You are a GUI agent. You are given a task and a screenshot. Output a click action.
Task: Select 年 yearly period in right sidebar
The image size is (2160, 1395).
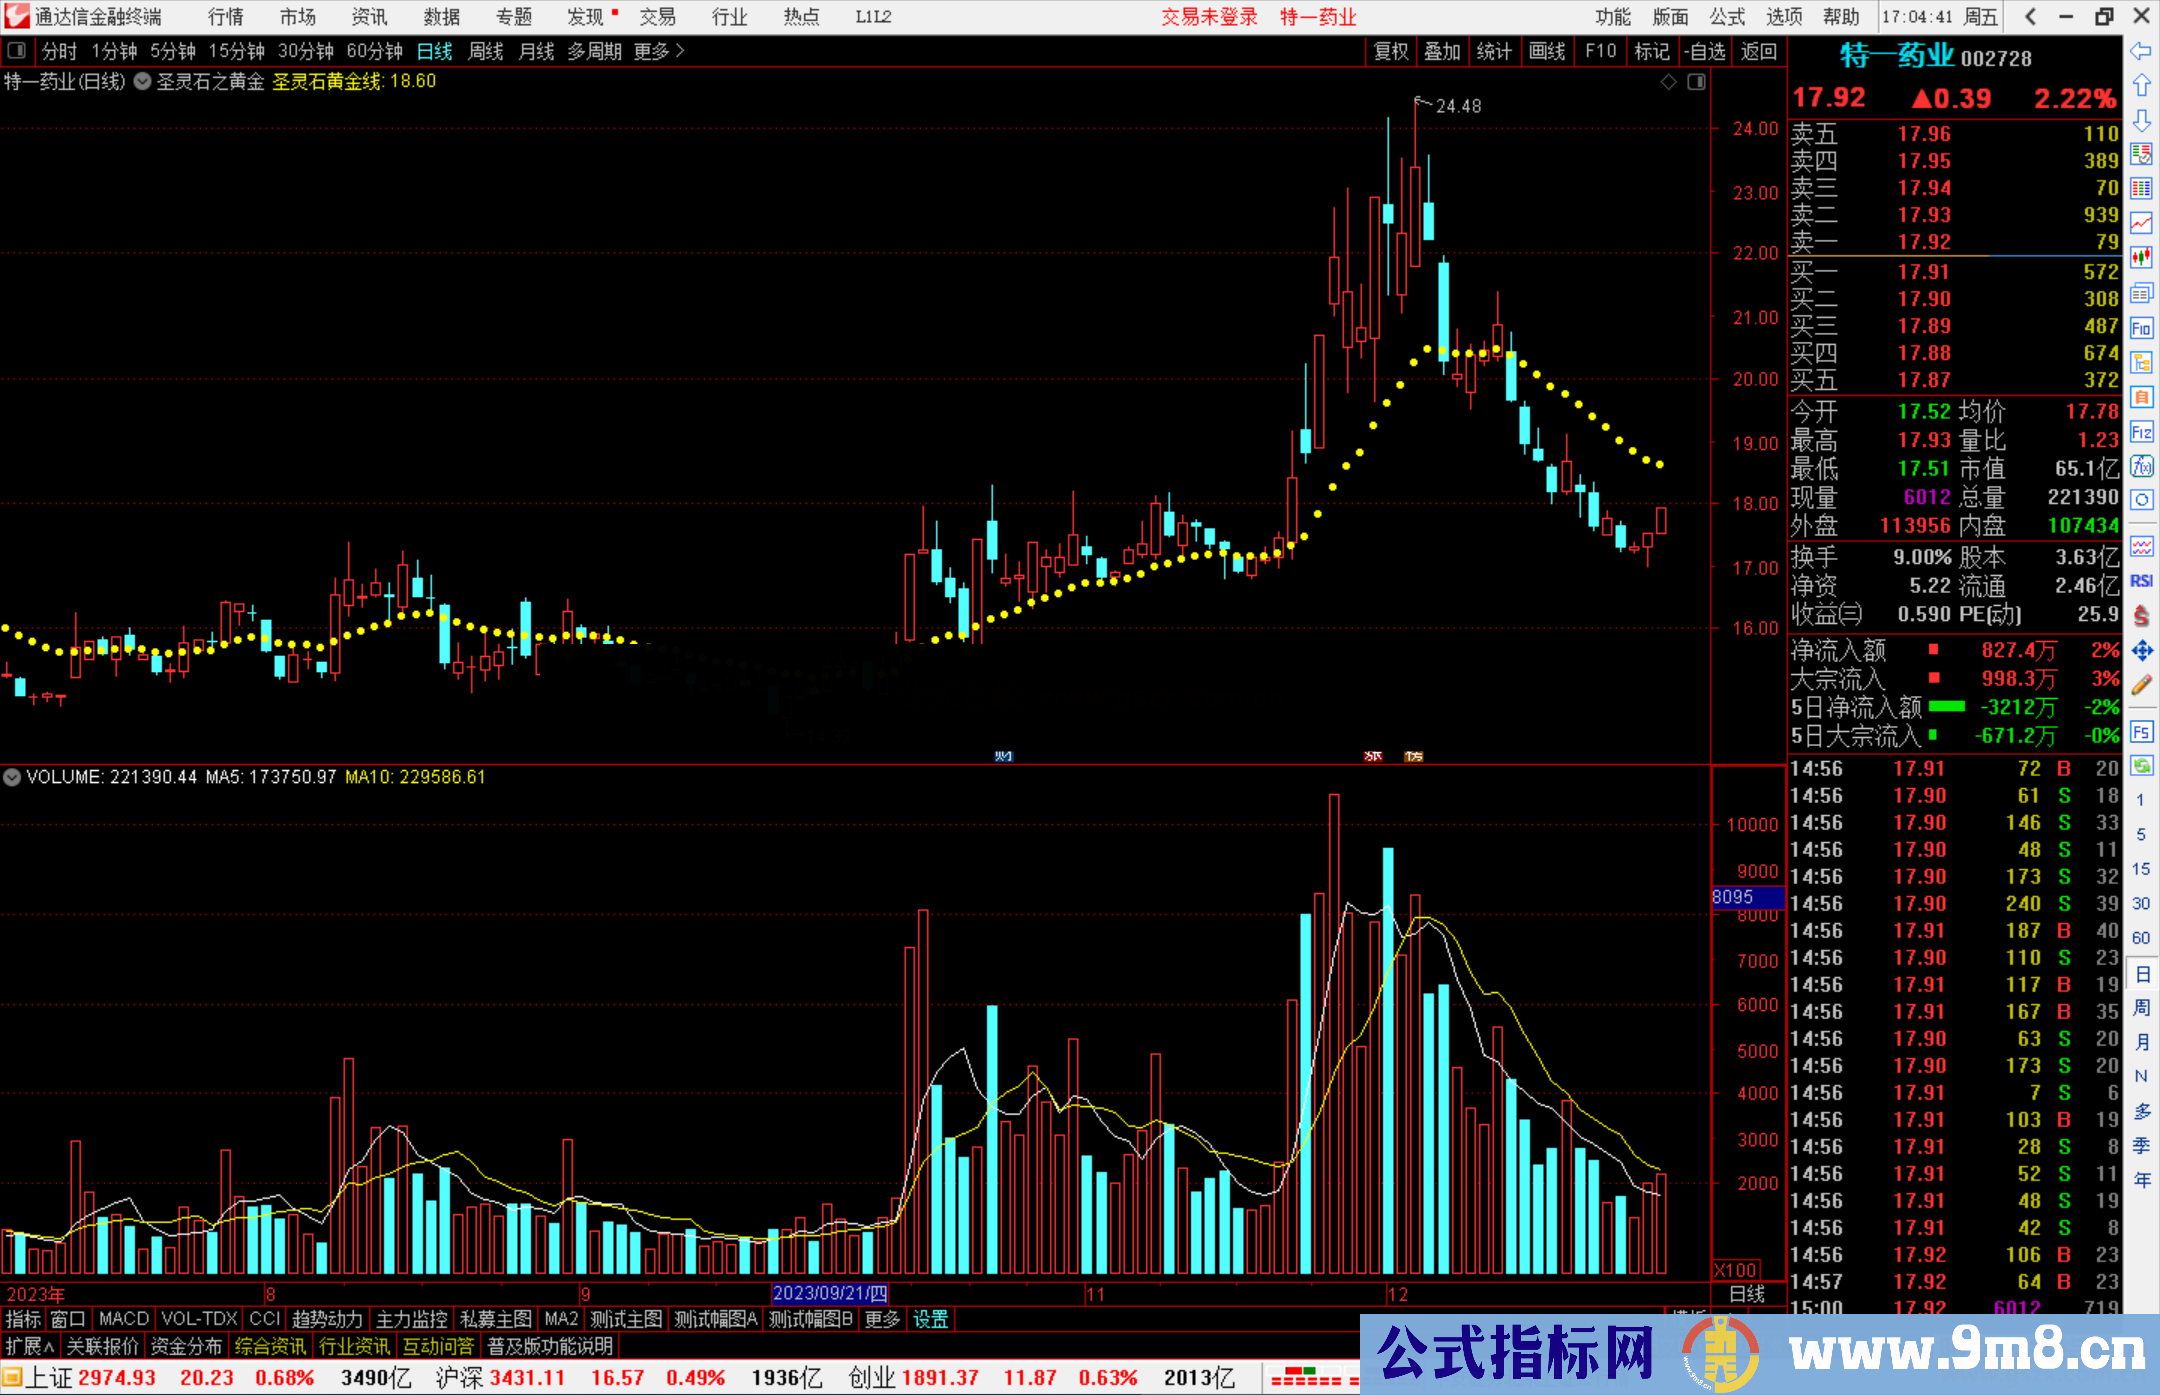click(2140, 1180)
